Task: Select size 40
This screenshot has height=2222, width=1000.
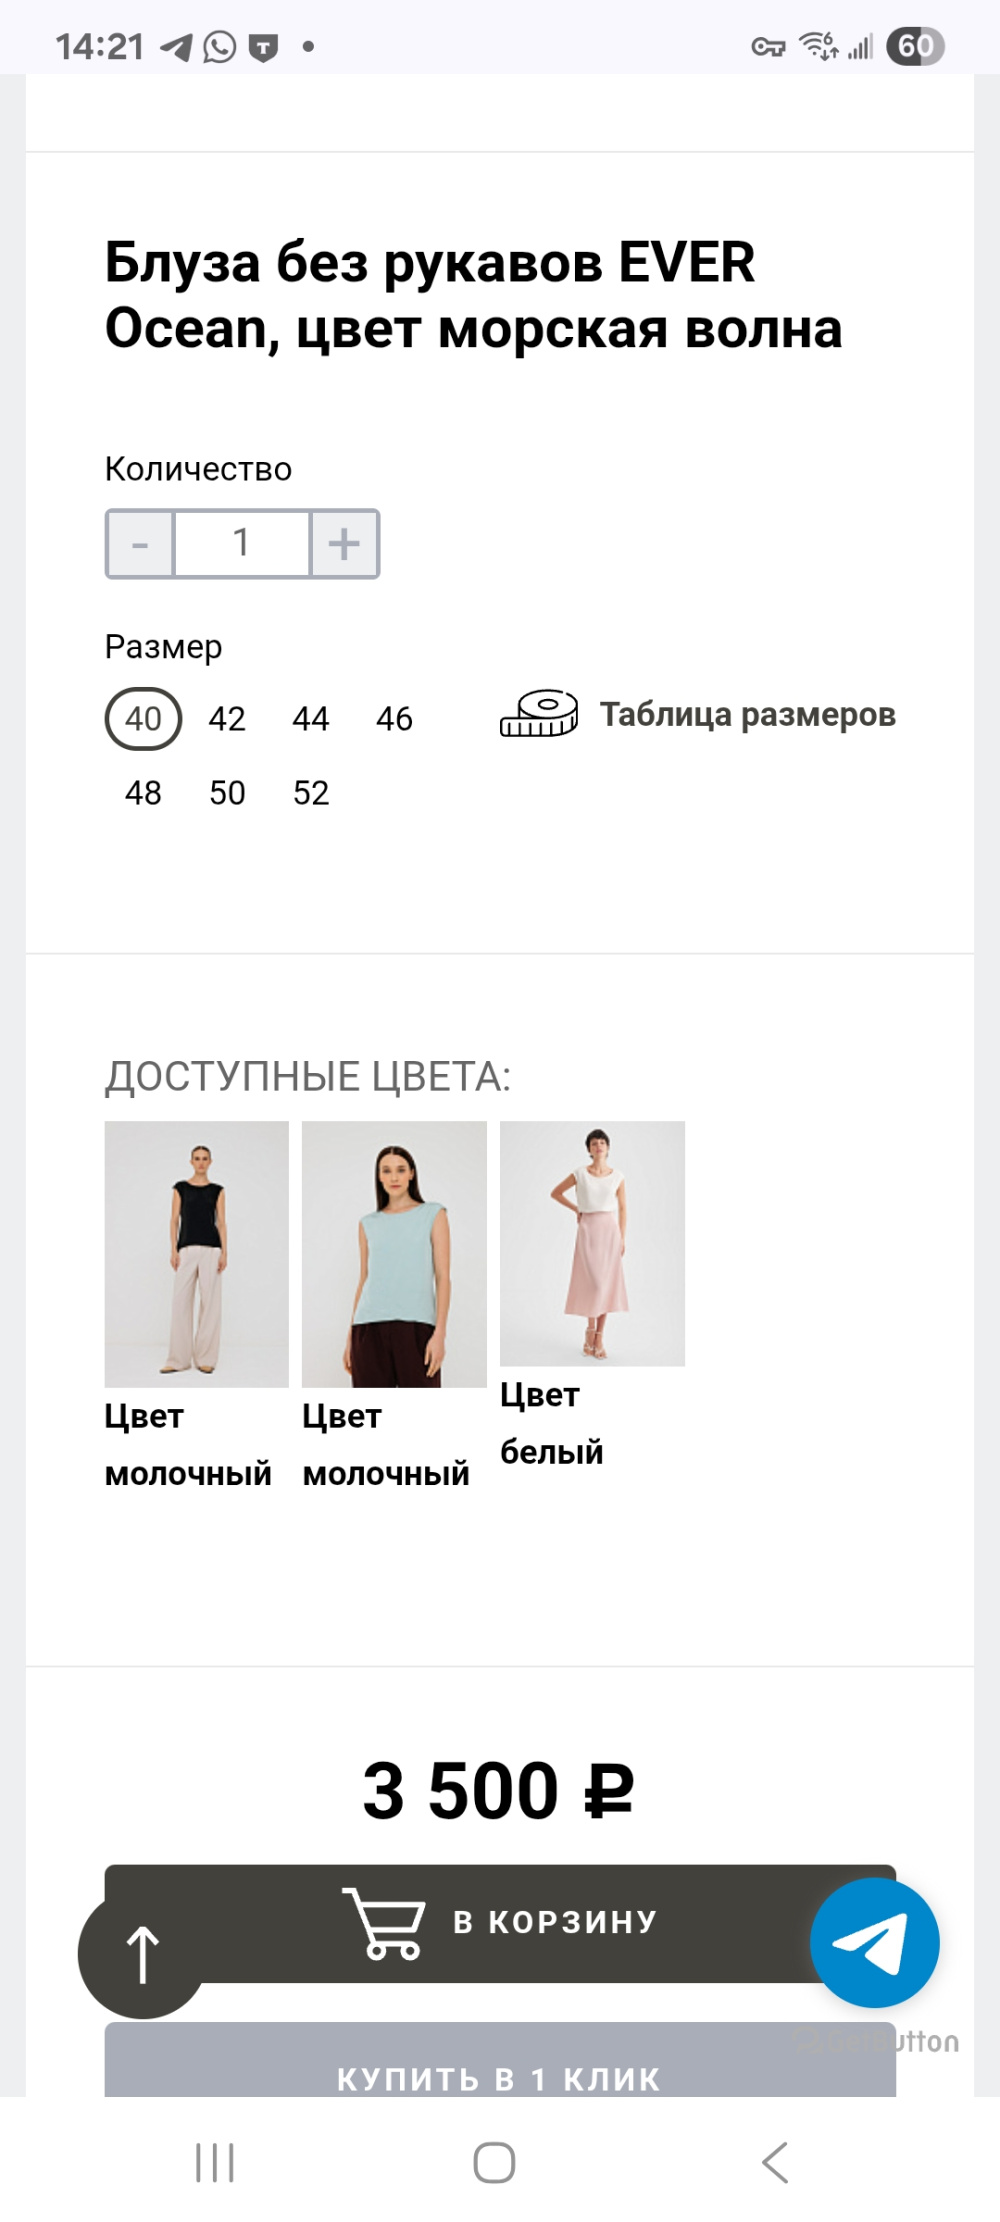Action: click(x=143, y=719)
